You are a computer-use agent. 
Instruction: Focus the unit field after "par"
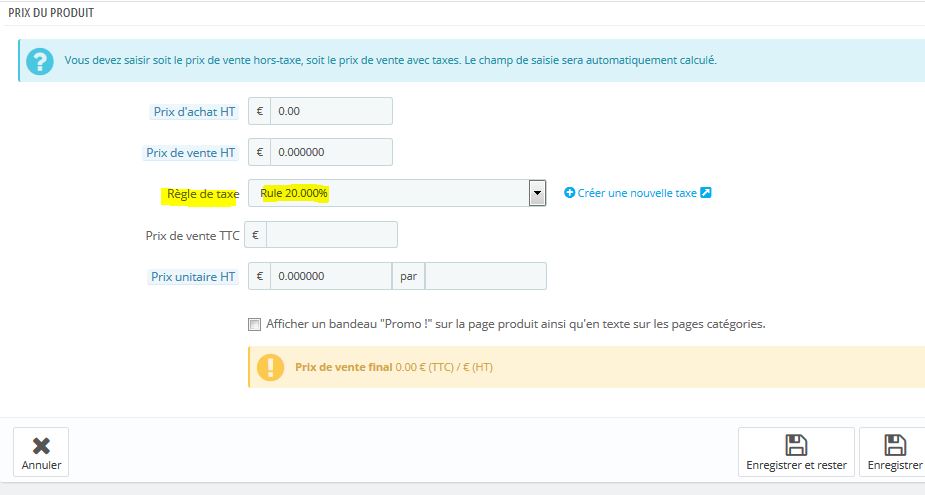(486, 276)
